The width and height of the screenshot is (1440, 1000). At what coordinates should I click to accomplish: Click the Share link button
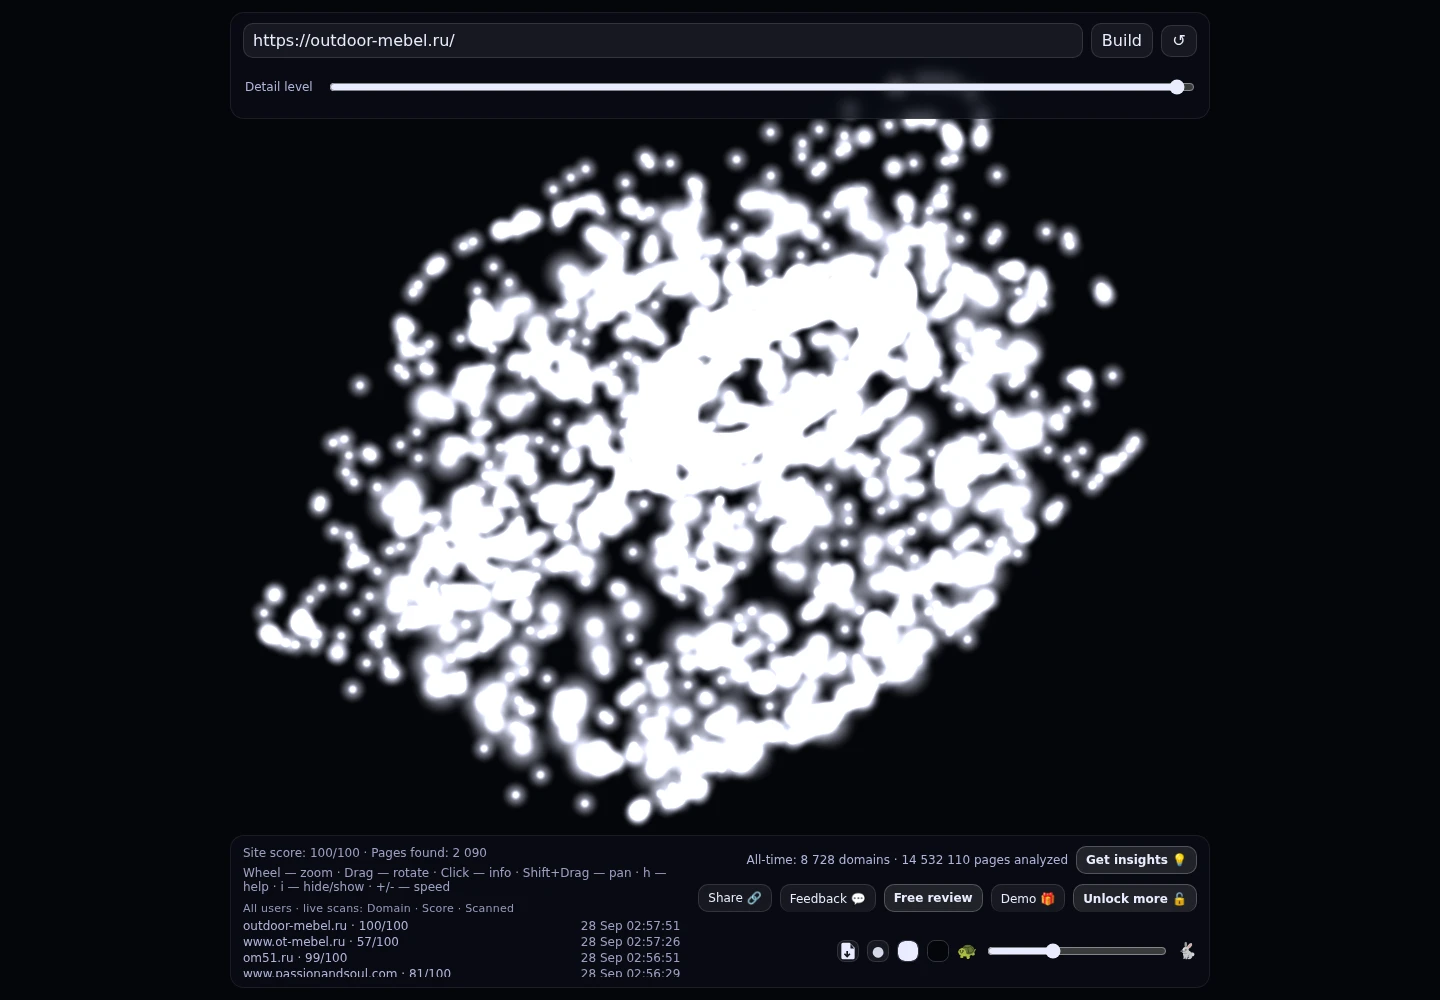pos(735,898)
